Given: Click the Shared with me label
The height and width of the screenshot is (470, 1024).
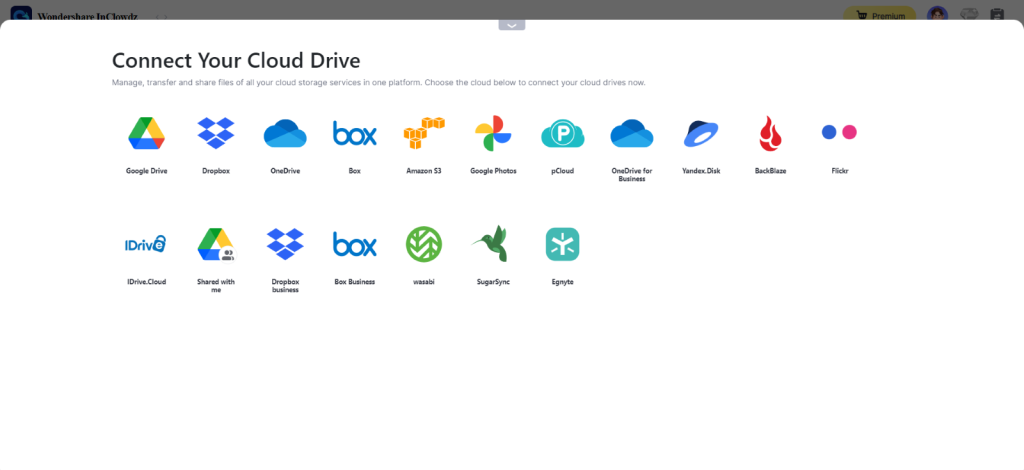Looking at the screenshot, I should [216, 285].
